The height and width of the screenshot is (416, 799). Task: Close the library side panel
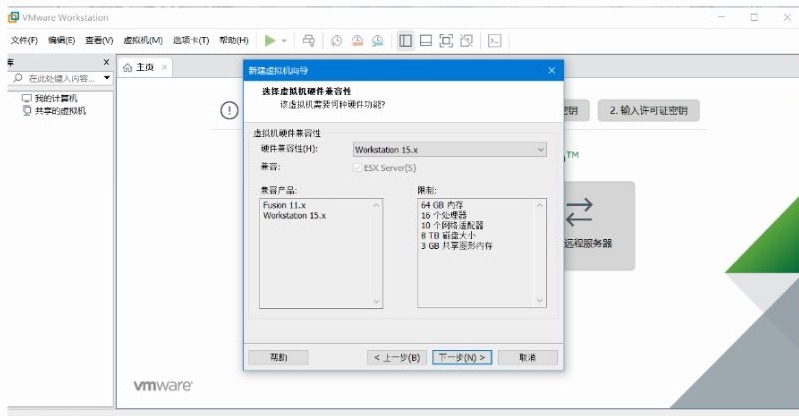click(106, 62)
